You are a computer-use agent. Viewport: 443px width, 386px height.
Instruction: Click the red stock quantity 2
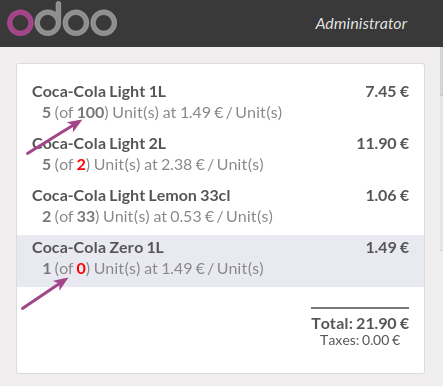(x=81, y=165)
